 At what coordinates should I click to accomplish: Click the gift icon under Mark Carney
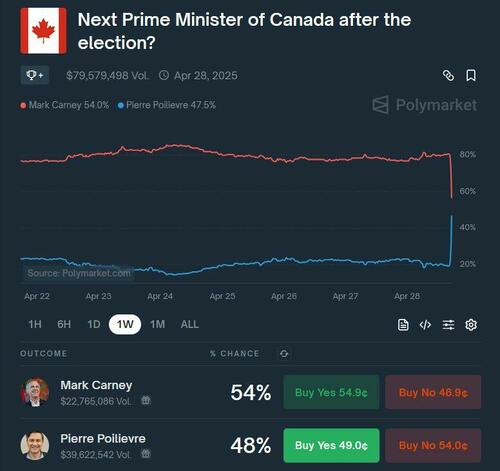click(146, 400)
